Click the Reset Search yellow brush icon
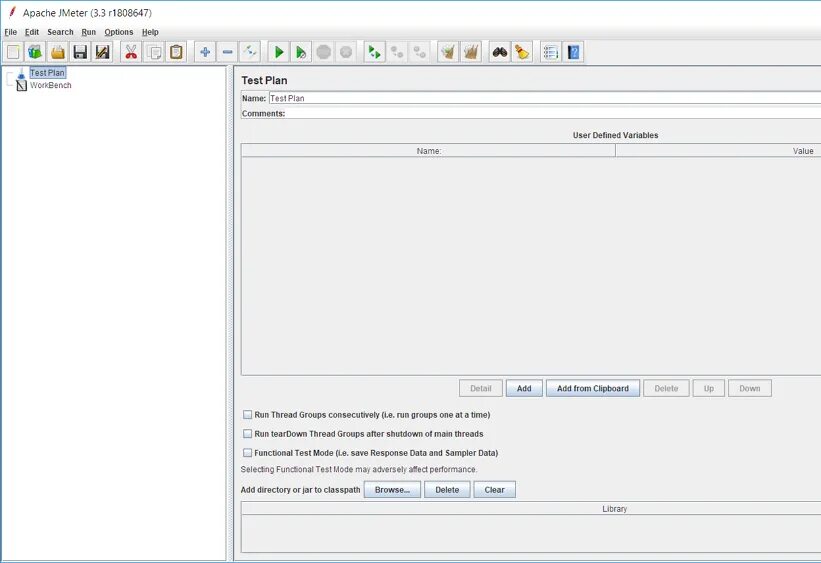Image resolution: width=821 pixels, height=563 pixels. [522, 52]
